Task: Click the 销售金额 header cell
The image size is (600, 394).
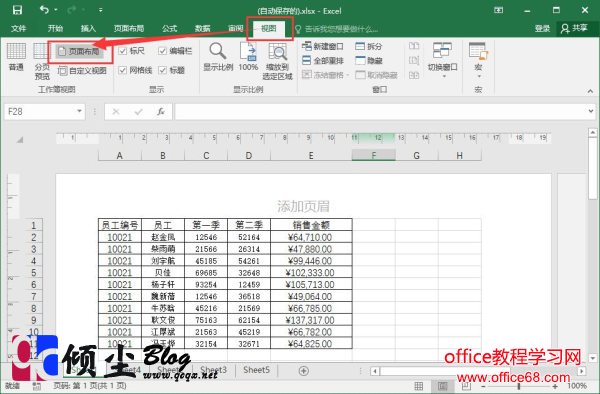Action: coord(311,225)
